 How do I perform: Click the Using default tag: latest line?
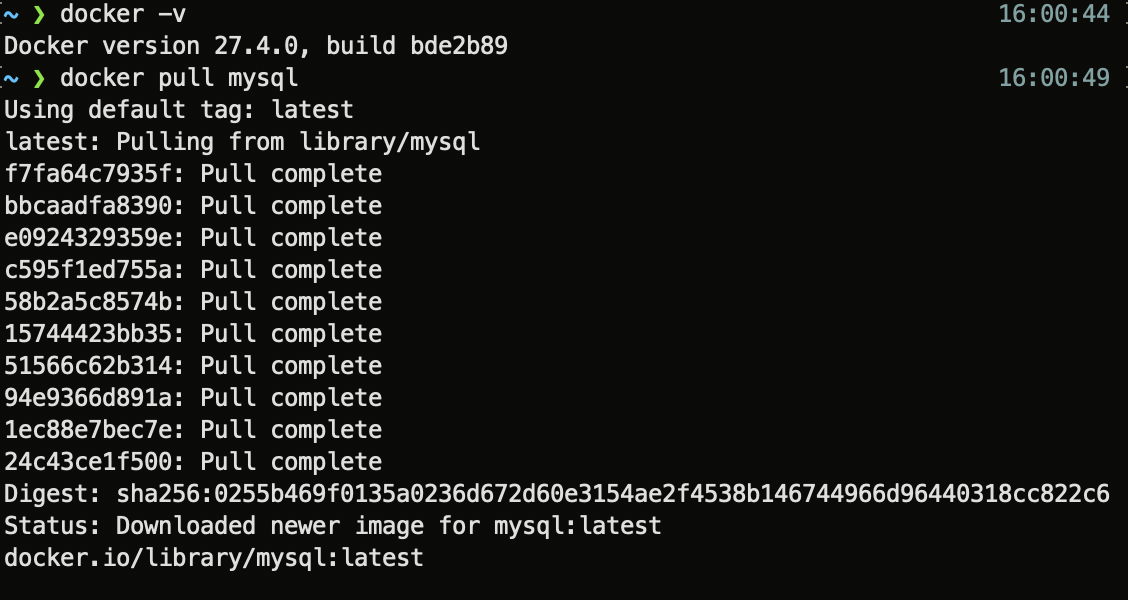pos(179,110)
